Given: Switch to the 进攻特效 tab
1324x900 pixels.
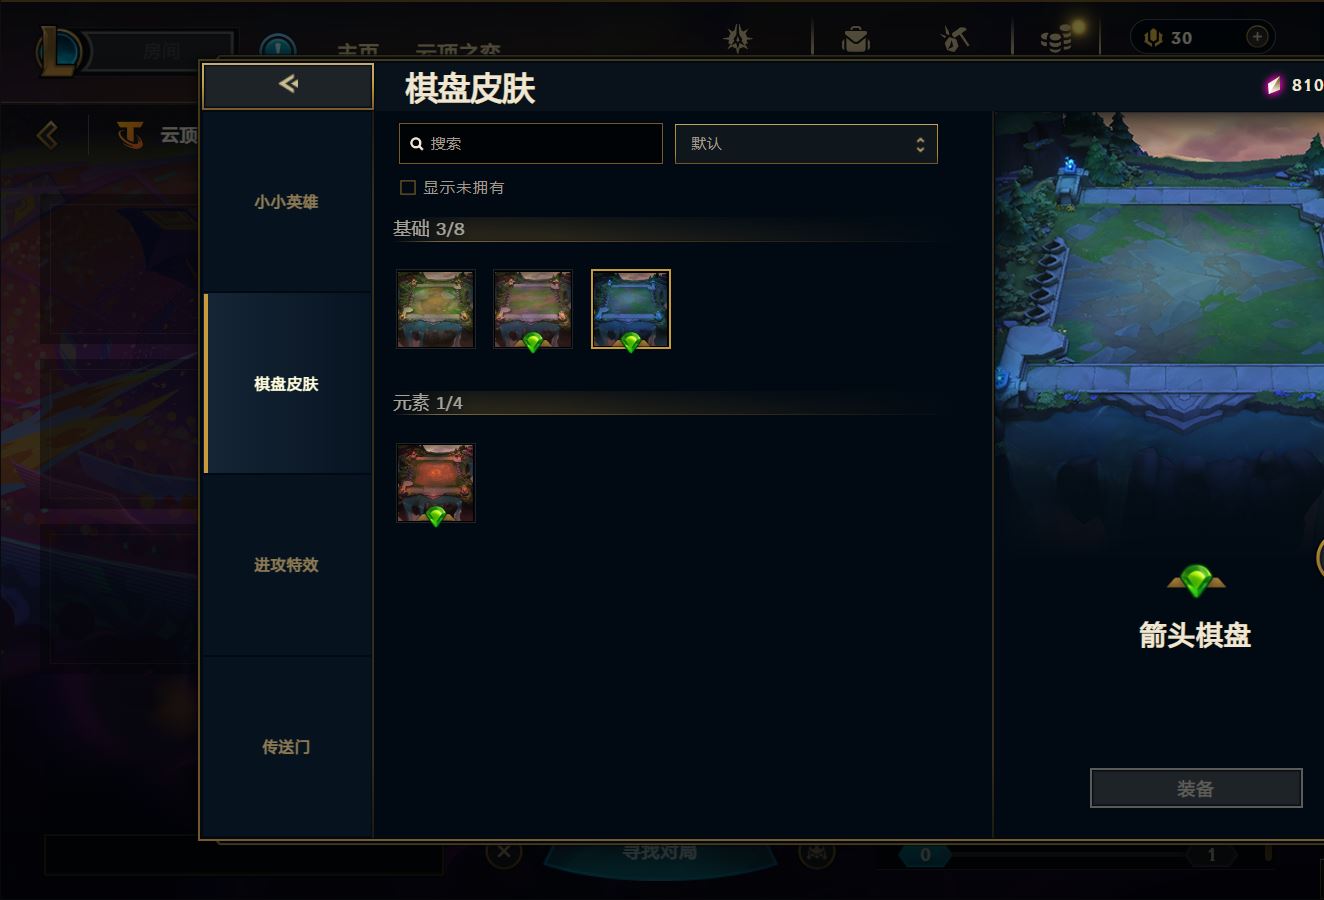Looking at the screenshot, I should click(286, 565).
